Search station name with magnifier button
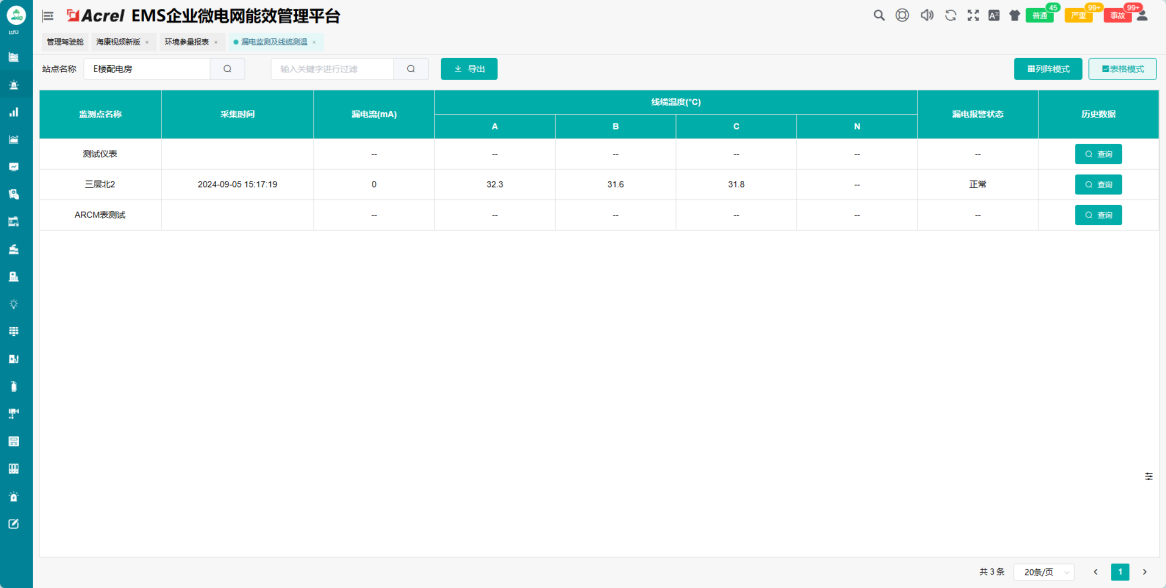1166x588 pixels. (228, 69)
